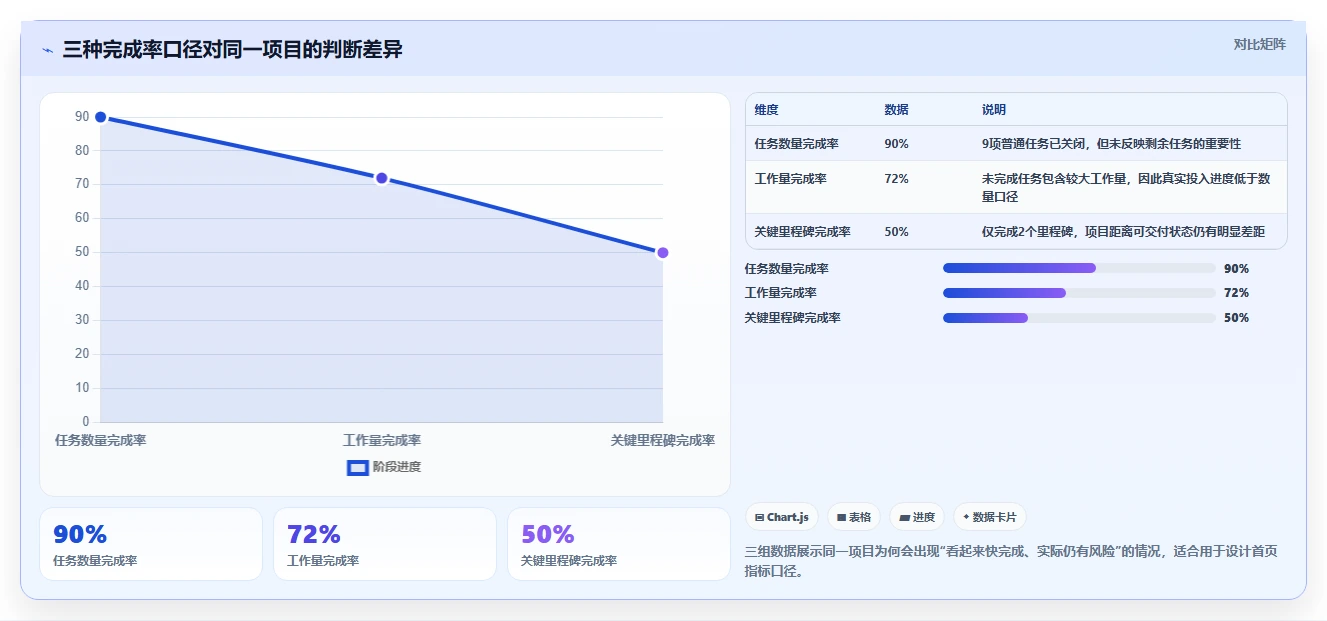Screen dimensions: 1327x621
Task: Click the 维度 column header
Action: pos(766,110)
